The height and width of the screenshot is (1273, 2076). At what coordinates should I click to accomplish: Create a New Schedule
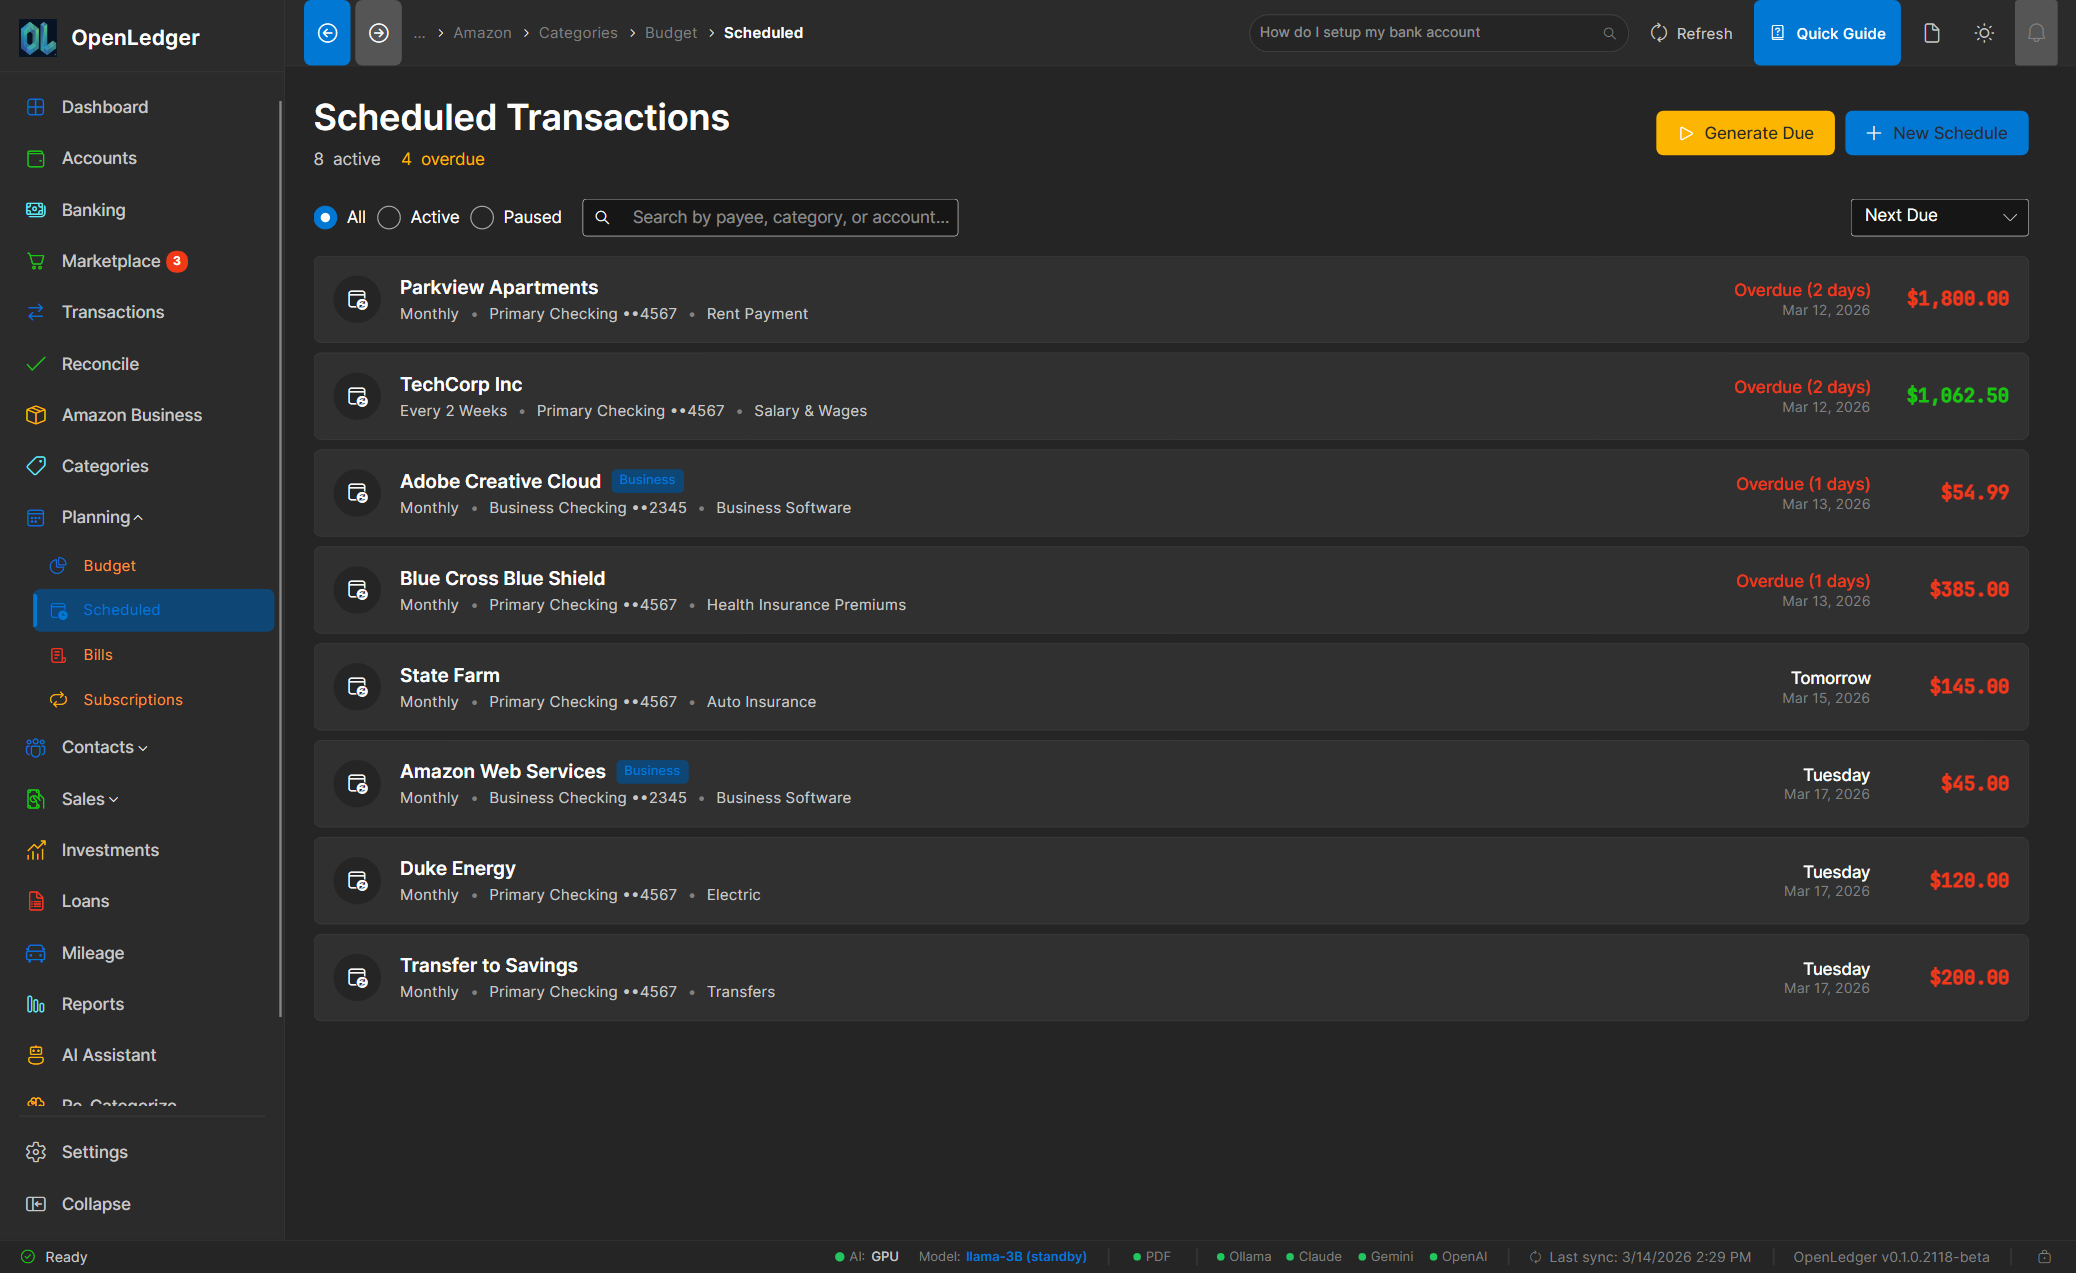pos(1935,132)
